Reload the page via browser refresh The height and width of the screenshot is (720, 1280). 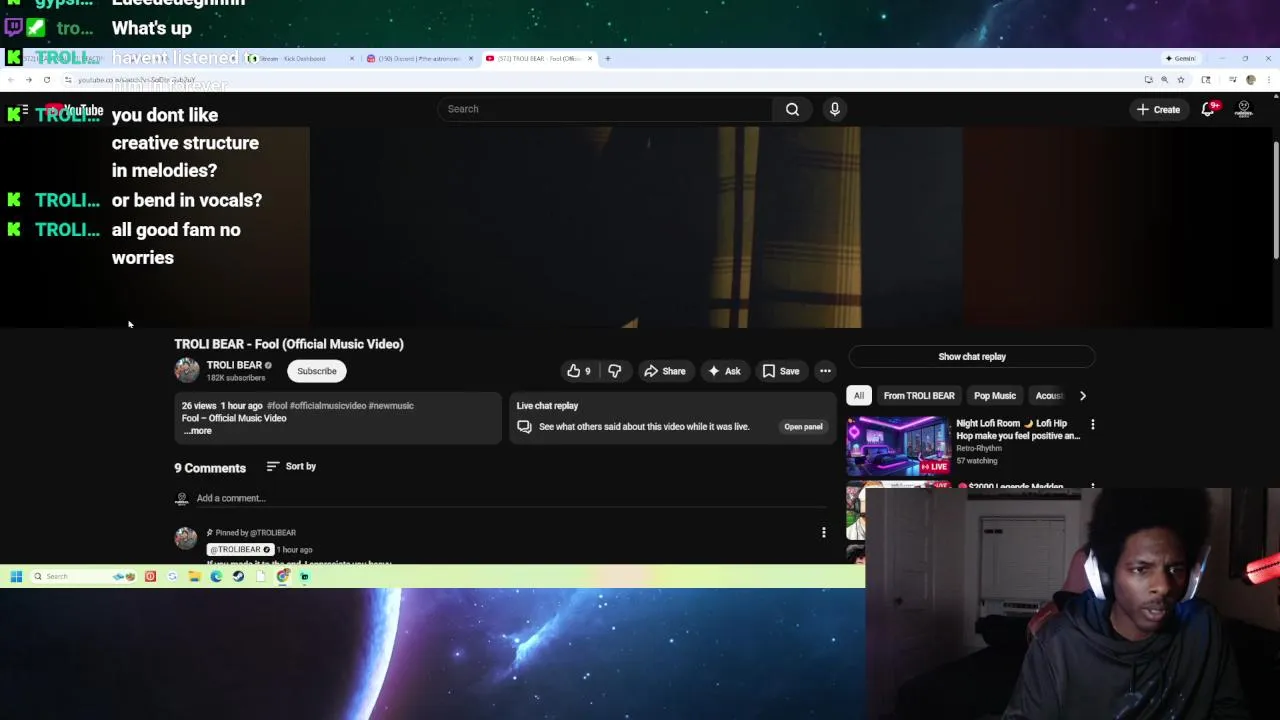[x=46, y=80]
